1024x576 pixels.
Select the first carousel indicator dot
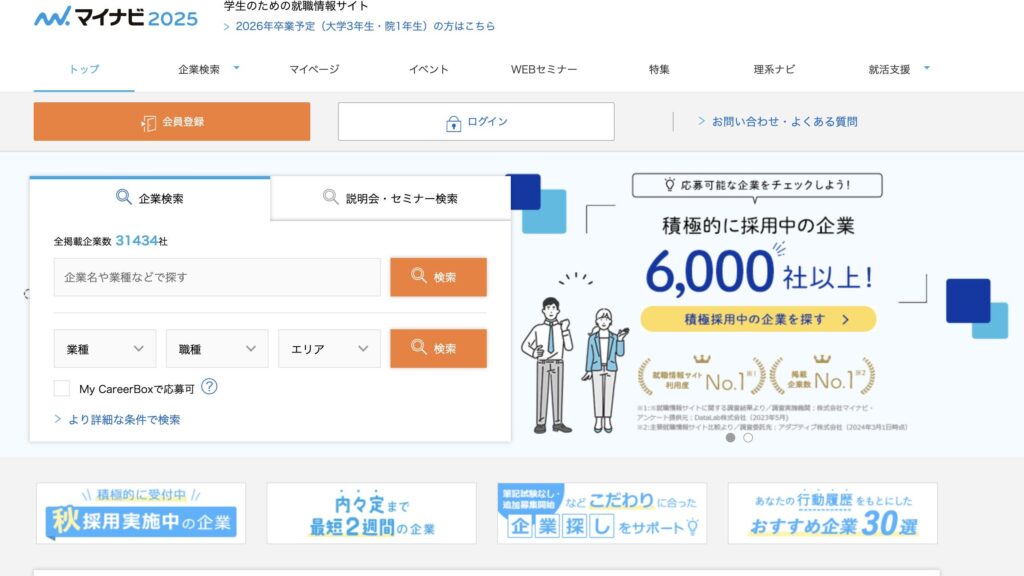click(730, 438)
